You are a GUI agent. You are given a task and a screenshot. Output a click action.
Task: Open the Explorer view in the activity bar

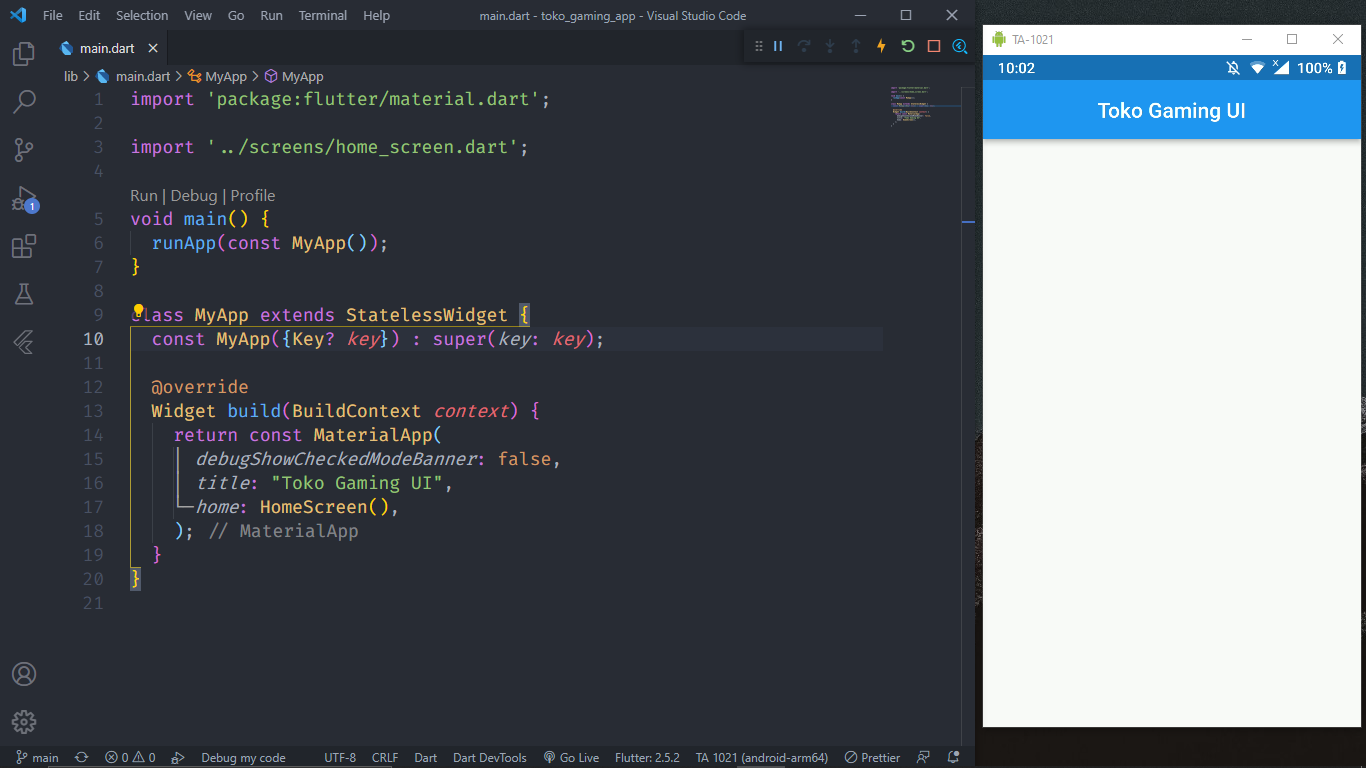(24, 54)
